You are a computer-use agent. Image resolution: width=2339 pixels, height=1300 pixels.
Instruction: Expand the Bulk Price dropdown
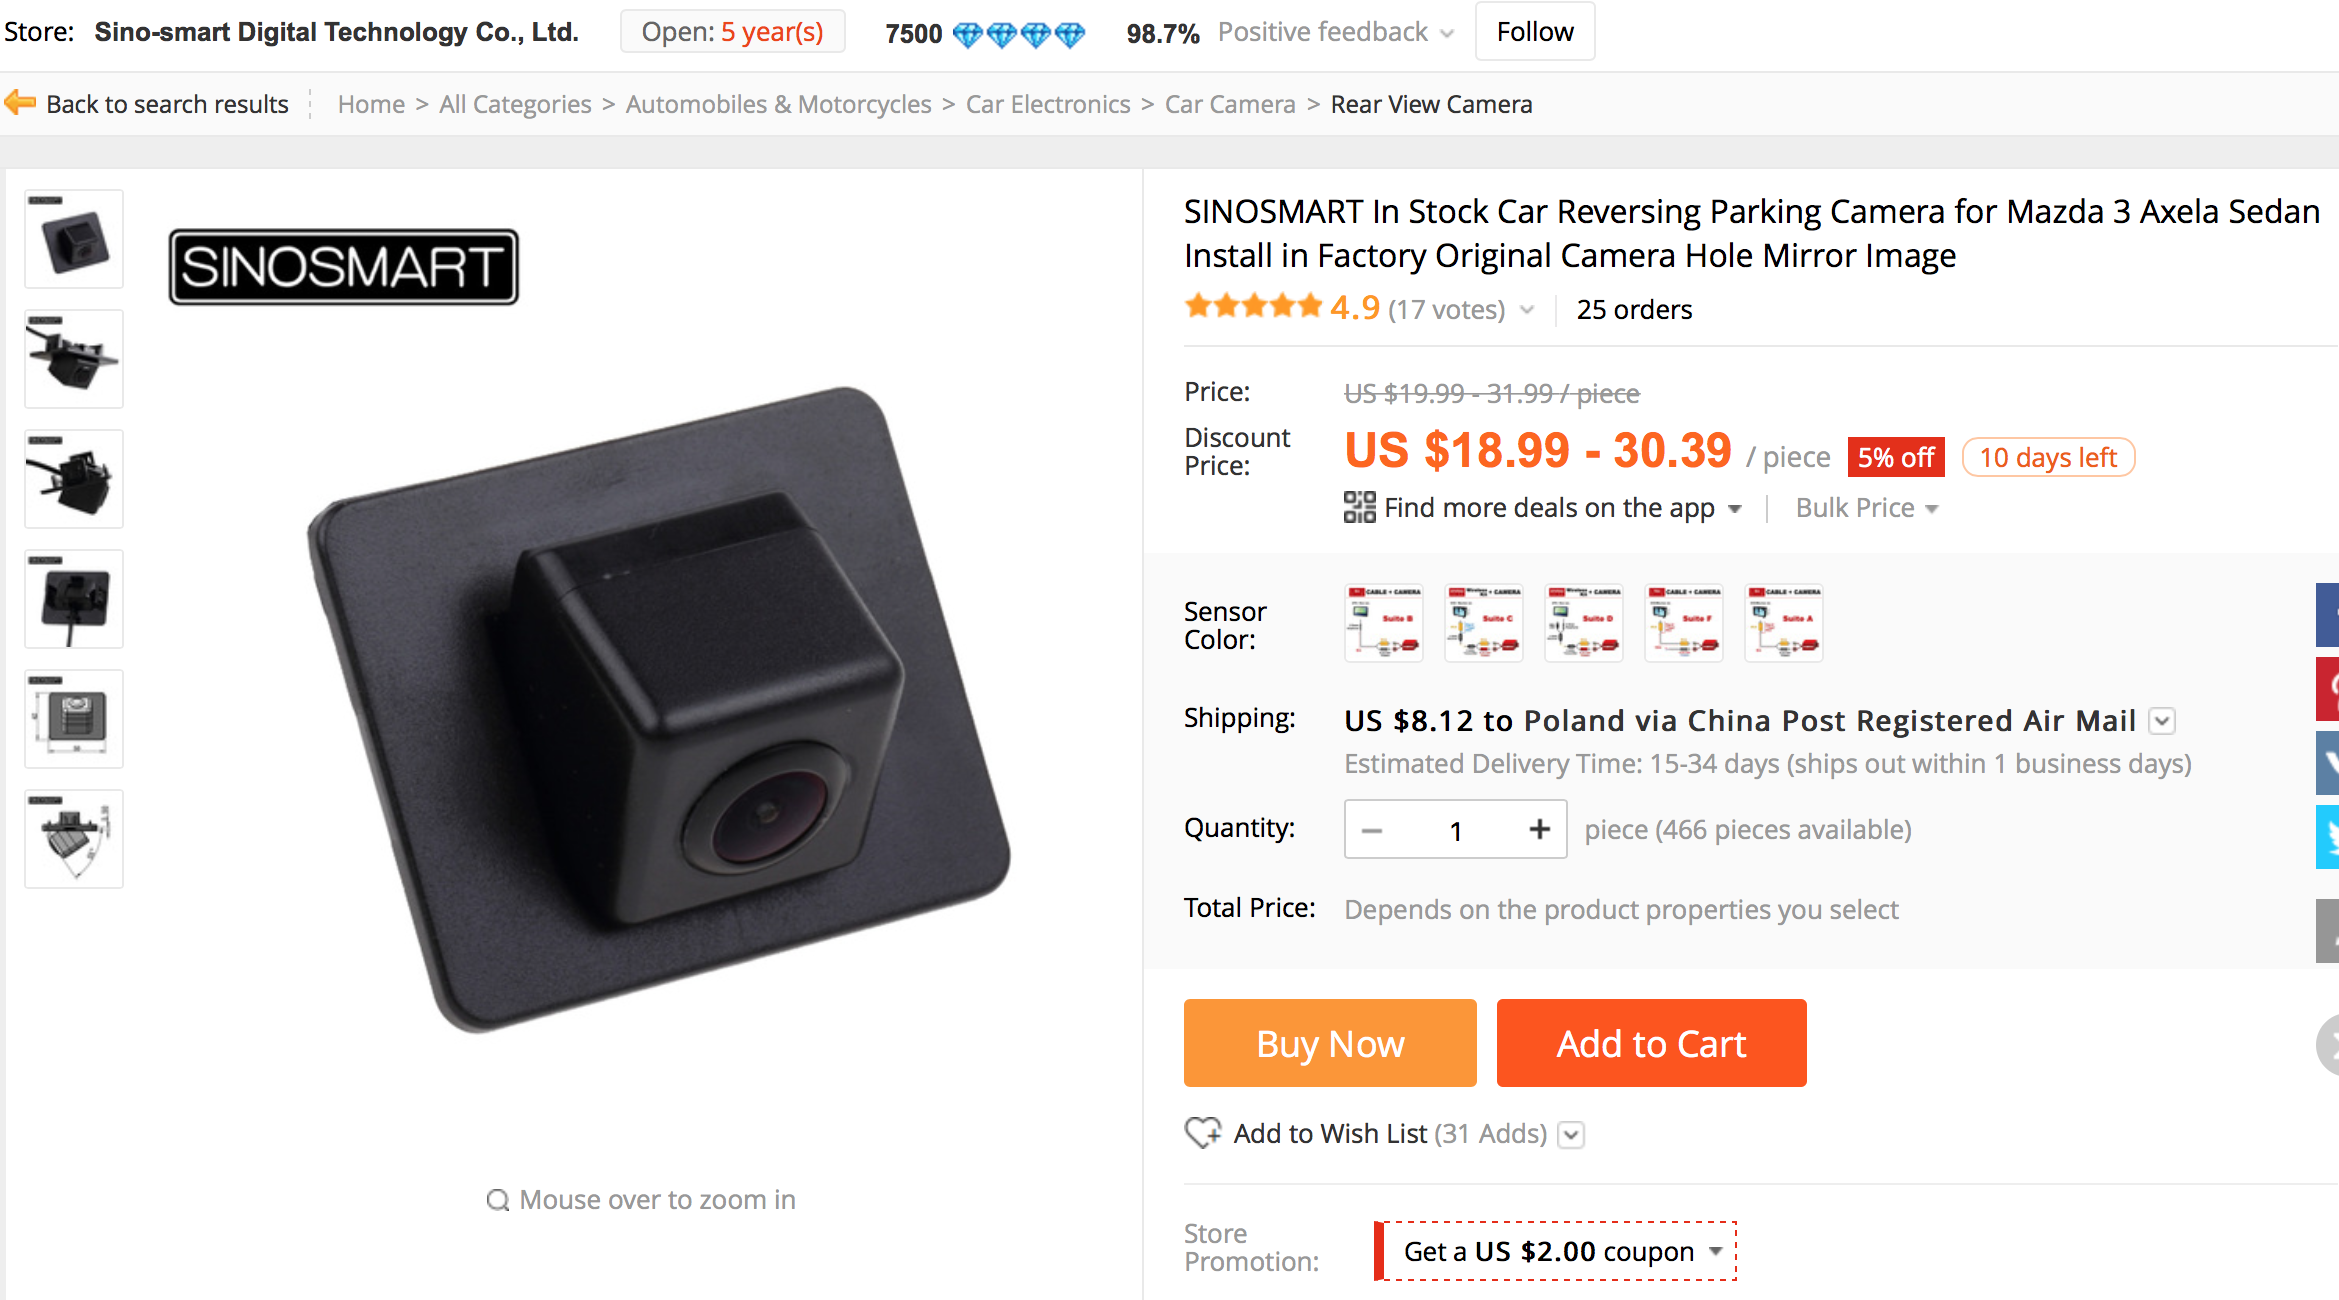pyautogui.click(x=1866, y=508)
